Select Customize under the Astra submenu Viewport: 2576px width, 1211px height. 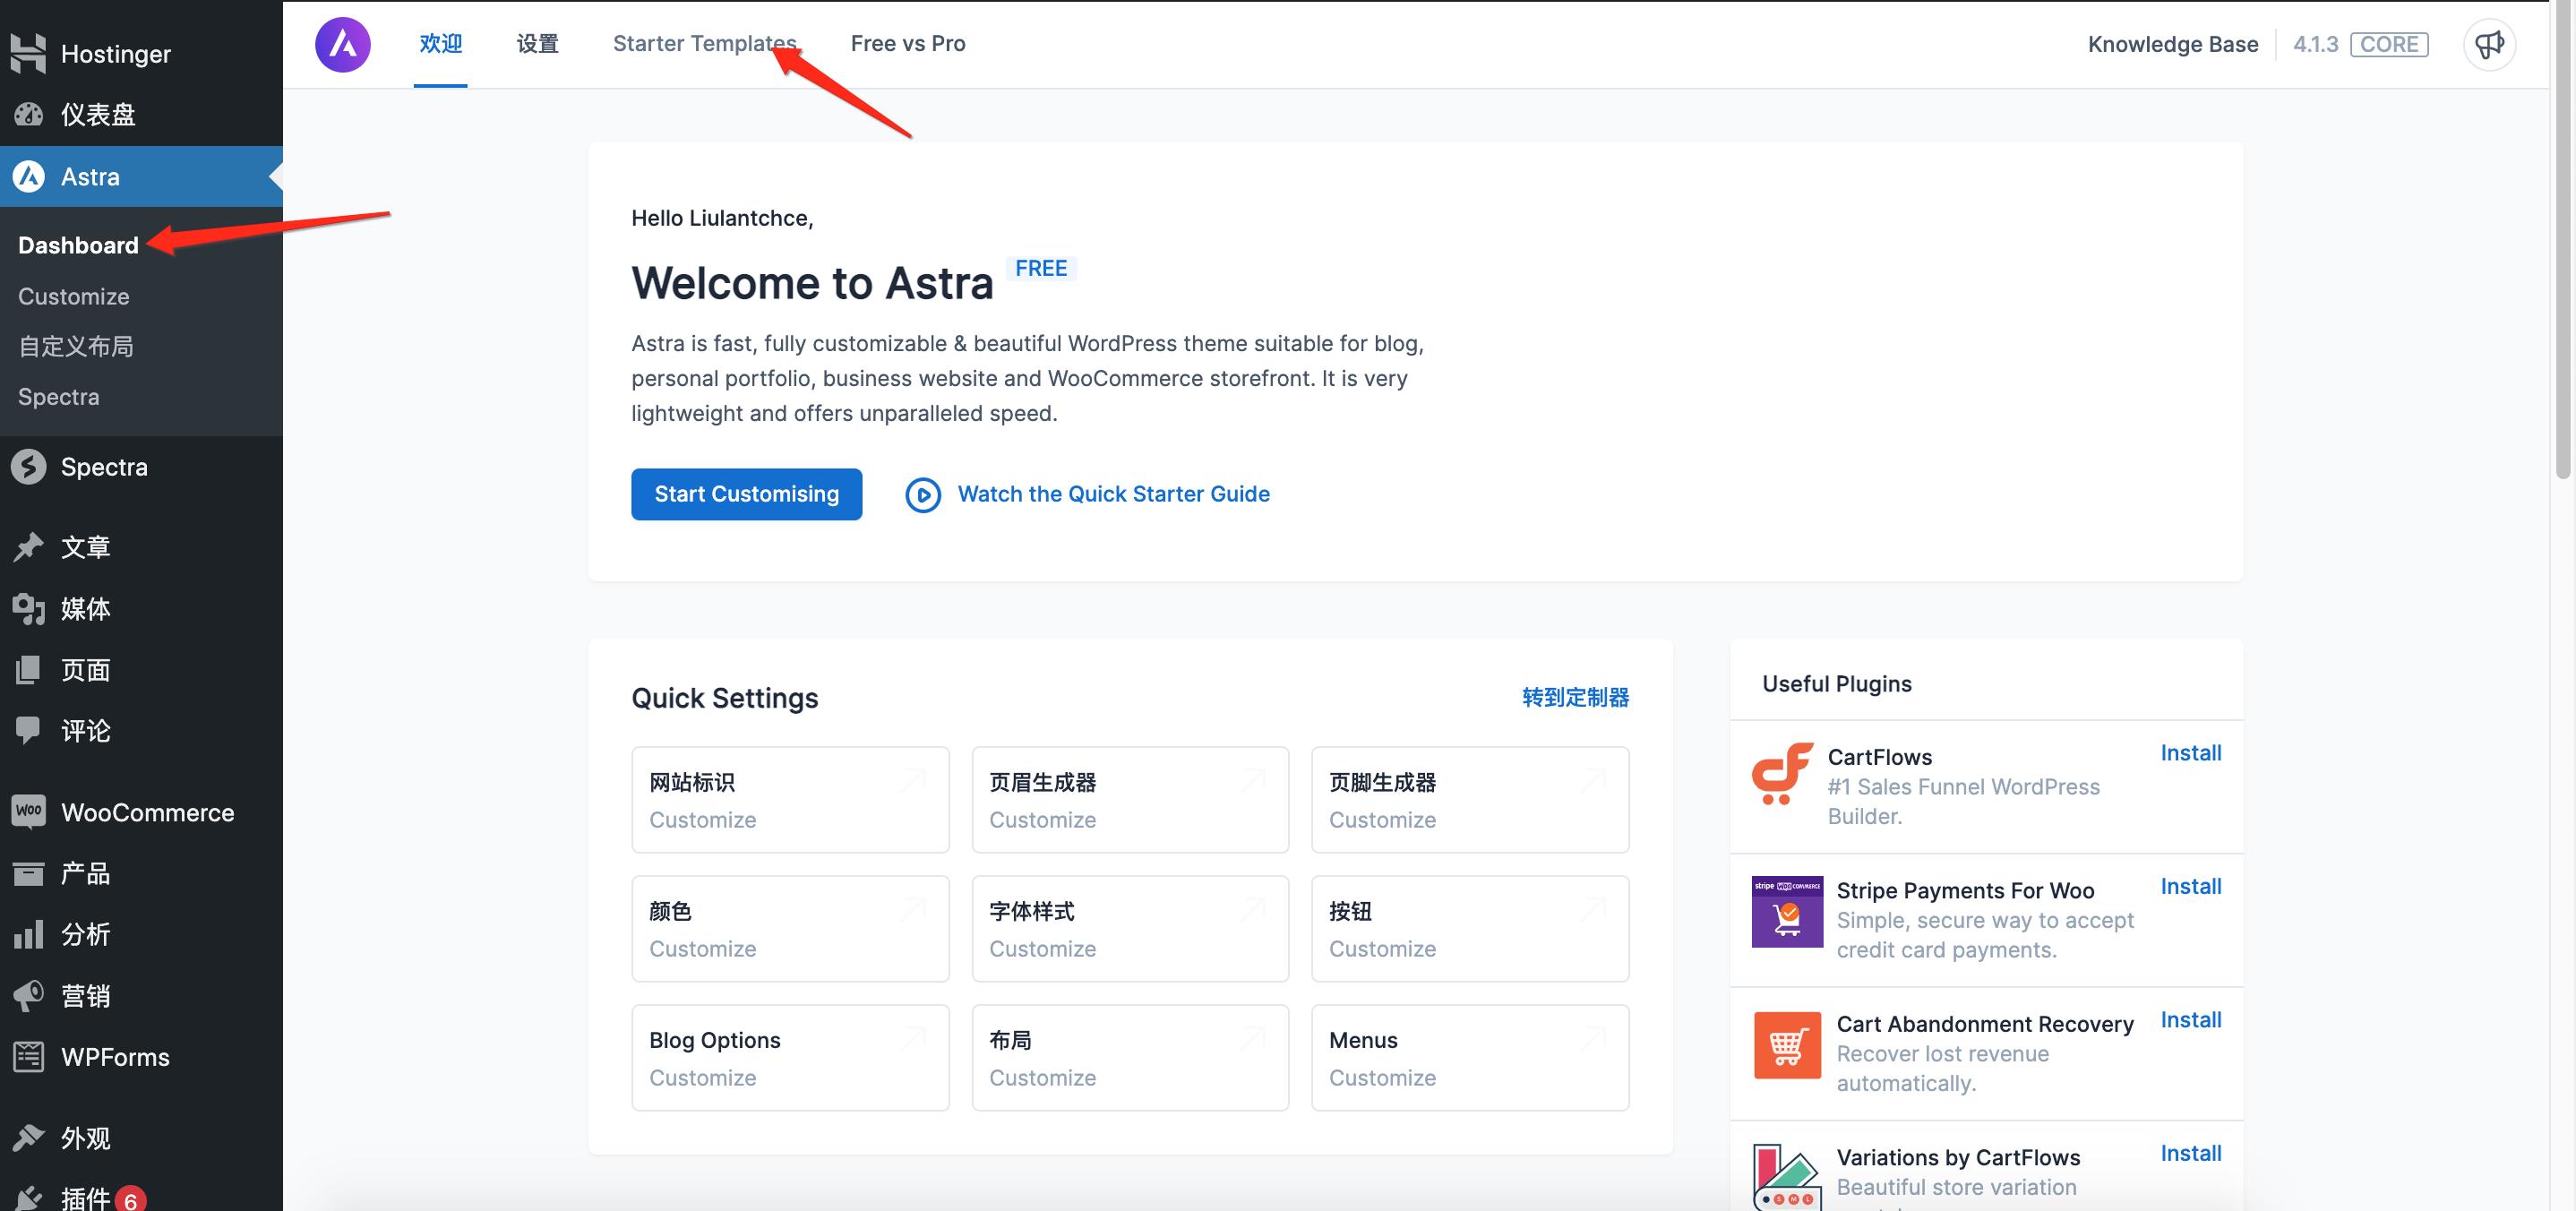[73, 296]
